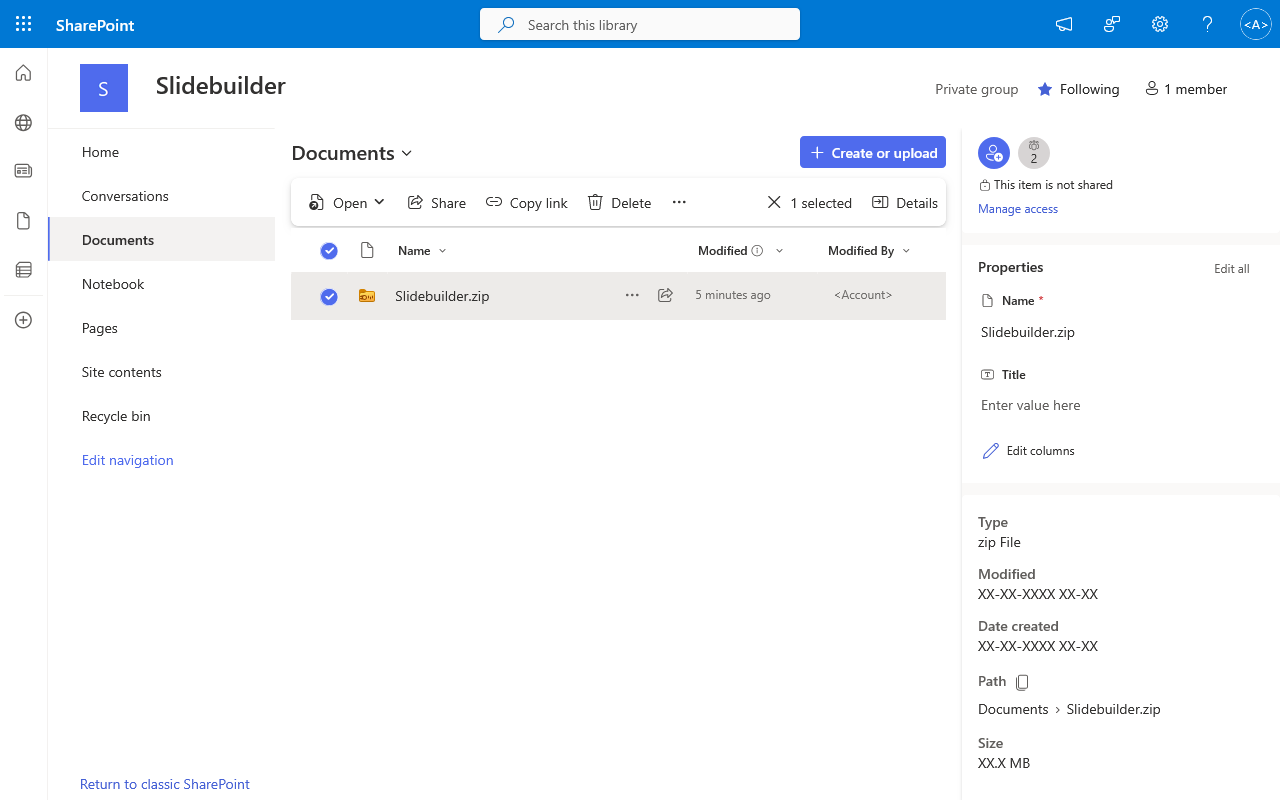The height and width of the screenshot is (800, 1280).
Task: Uncheck the Slidebuilder.zip row checkbox
Action: pos(329,296)
